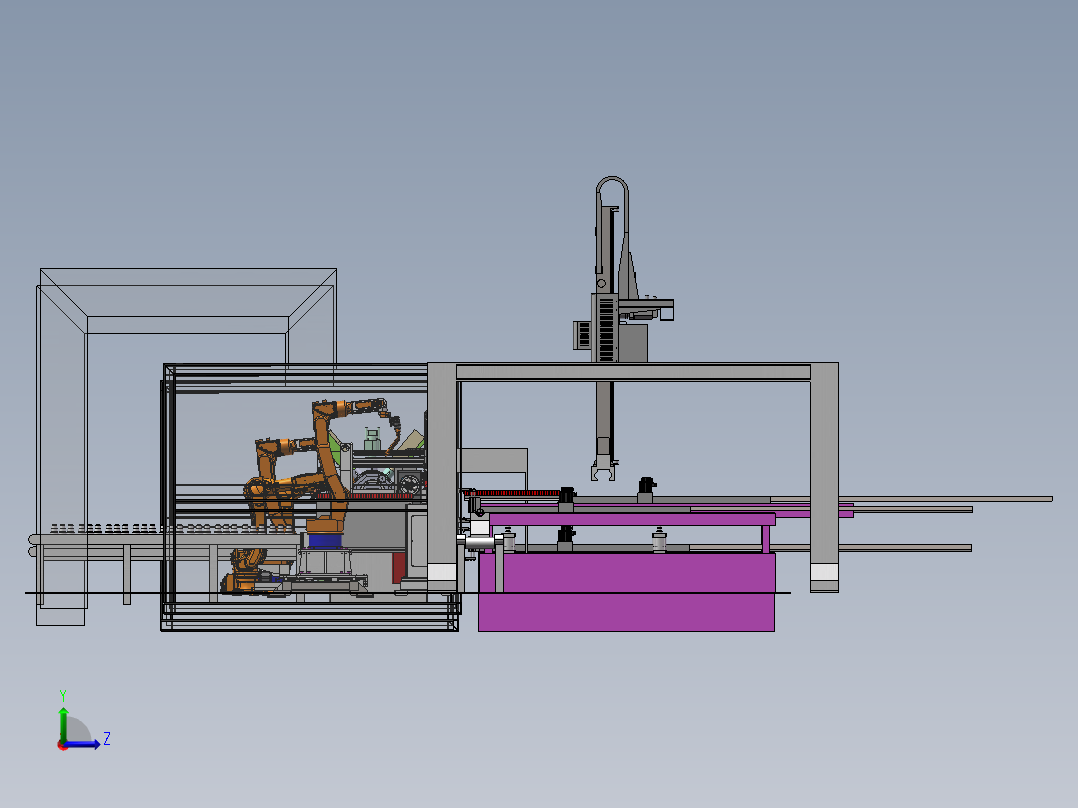Screen dimensions: 1078x808
Task: Select the dark red block beside the robot base
Action: click(x=399, y=567)
